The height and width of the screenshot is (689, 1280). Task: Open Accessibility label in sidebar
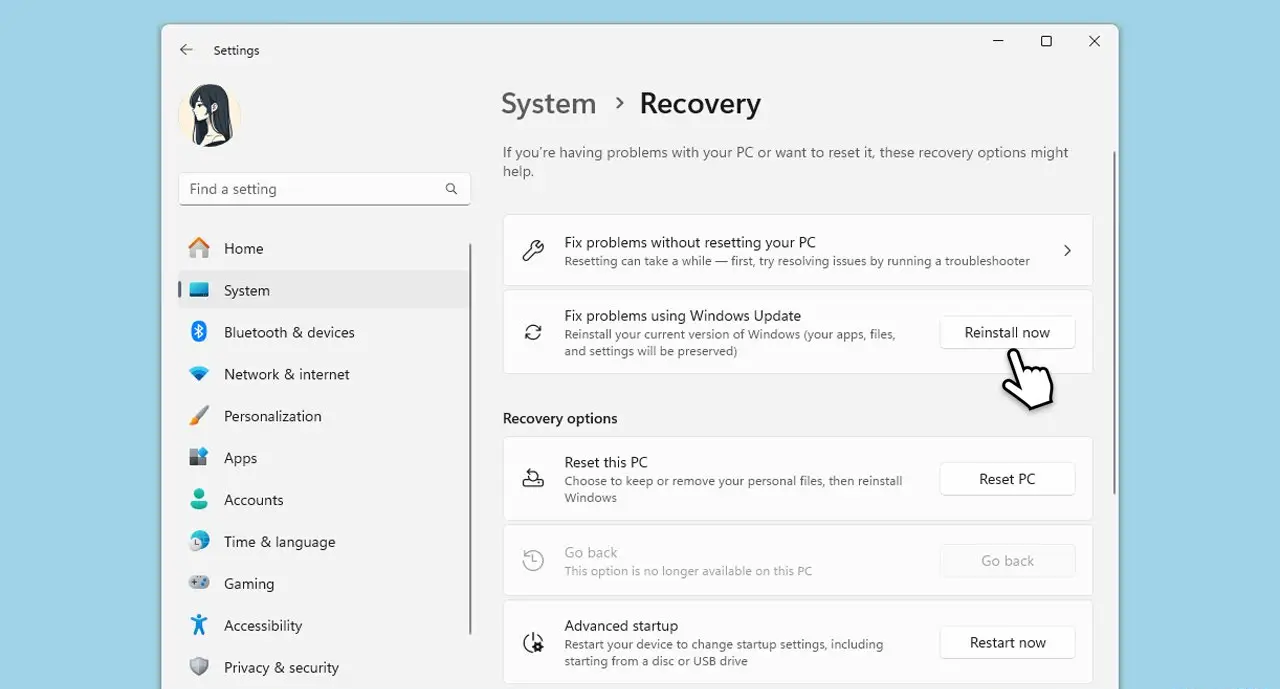coord(263,626)
